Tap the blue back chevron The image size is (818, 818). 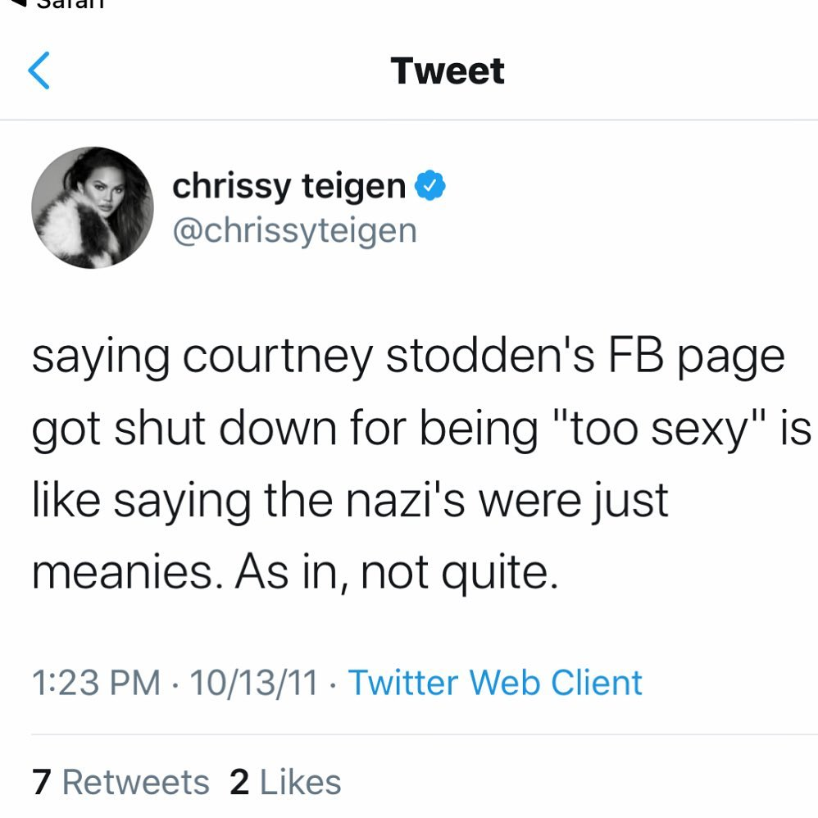point(39,71)
